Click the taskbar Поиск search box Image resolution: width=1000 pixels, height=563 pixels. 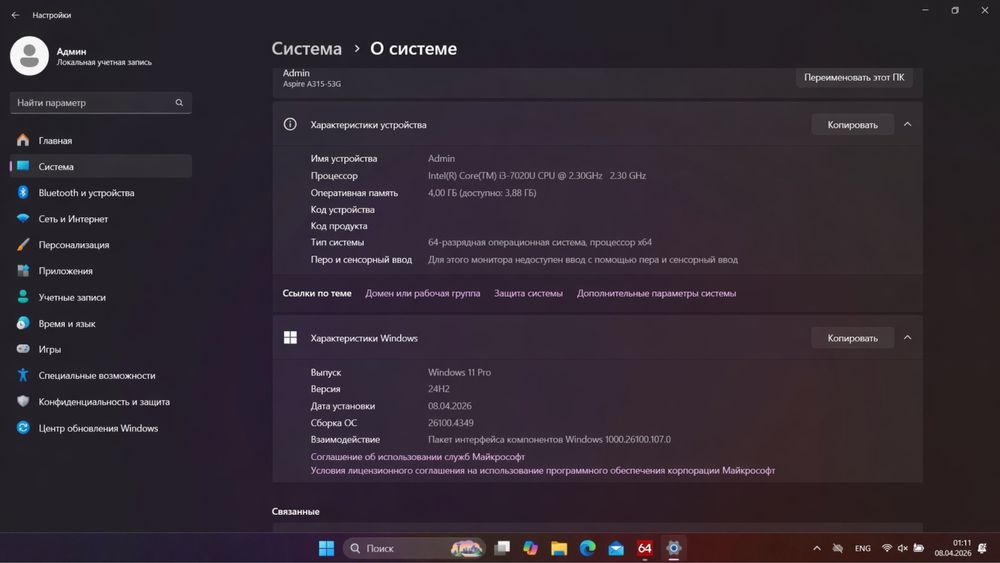415,548
